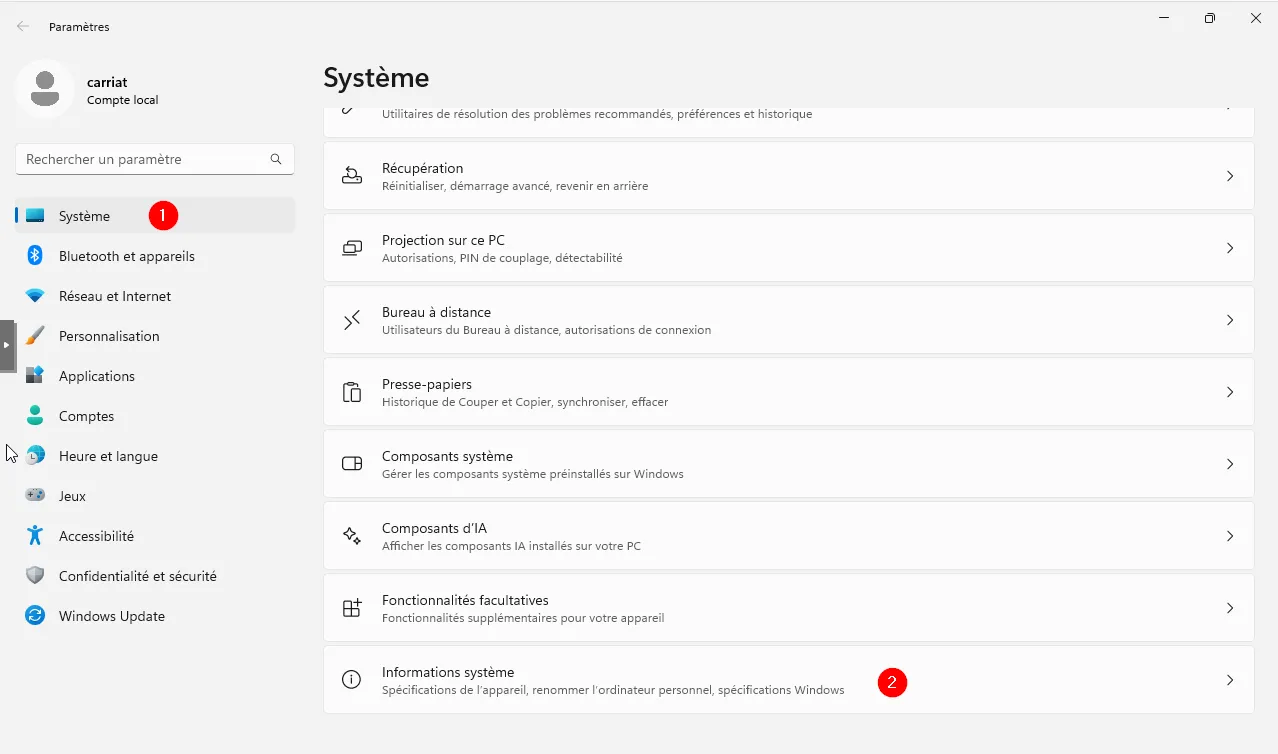Open the Applications category
The width and height of the screenshot is (1278, 754).
(97, 376)
